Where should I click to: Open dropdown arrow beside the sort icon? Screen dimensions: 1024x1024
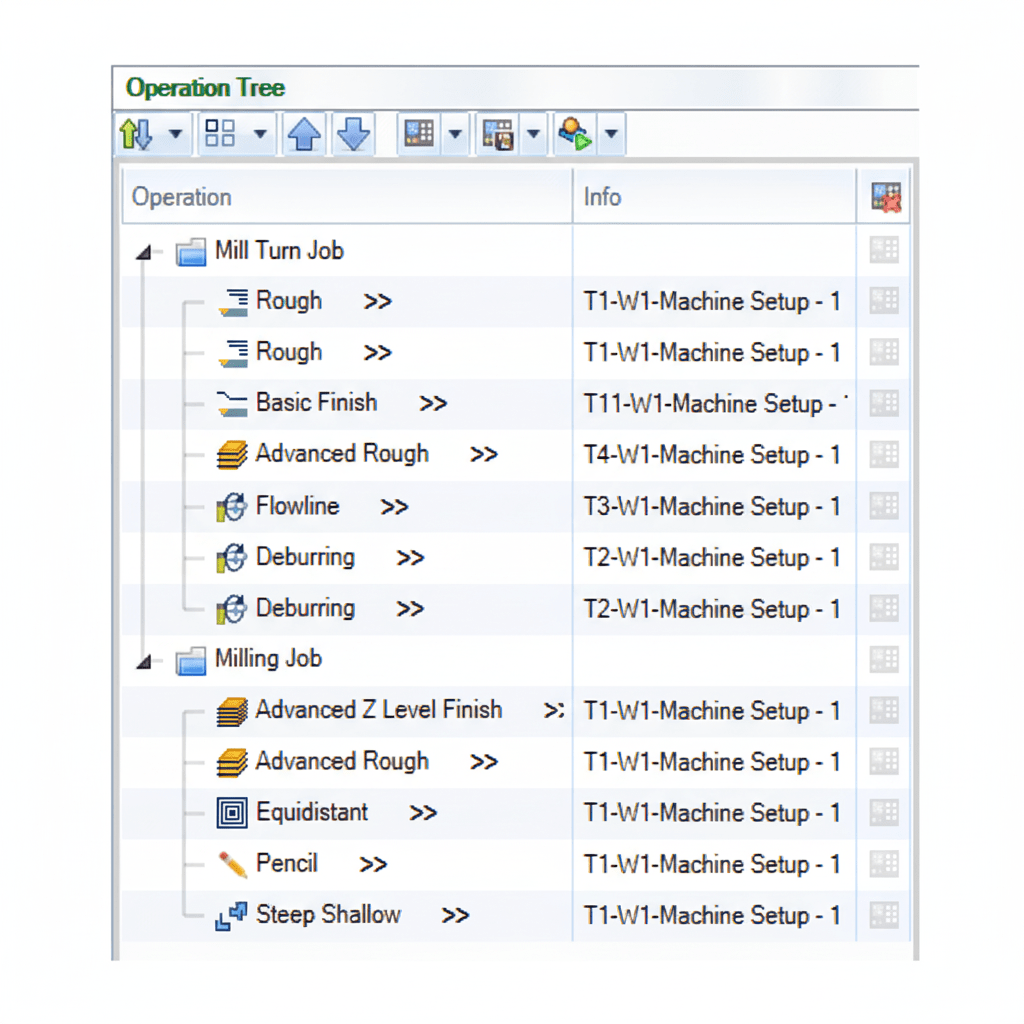click(x=175, y=134)
